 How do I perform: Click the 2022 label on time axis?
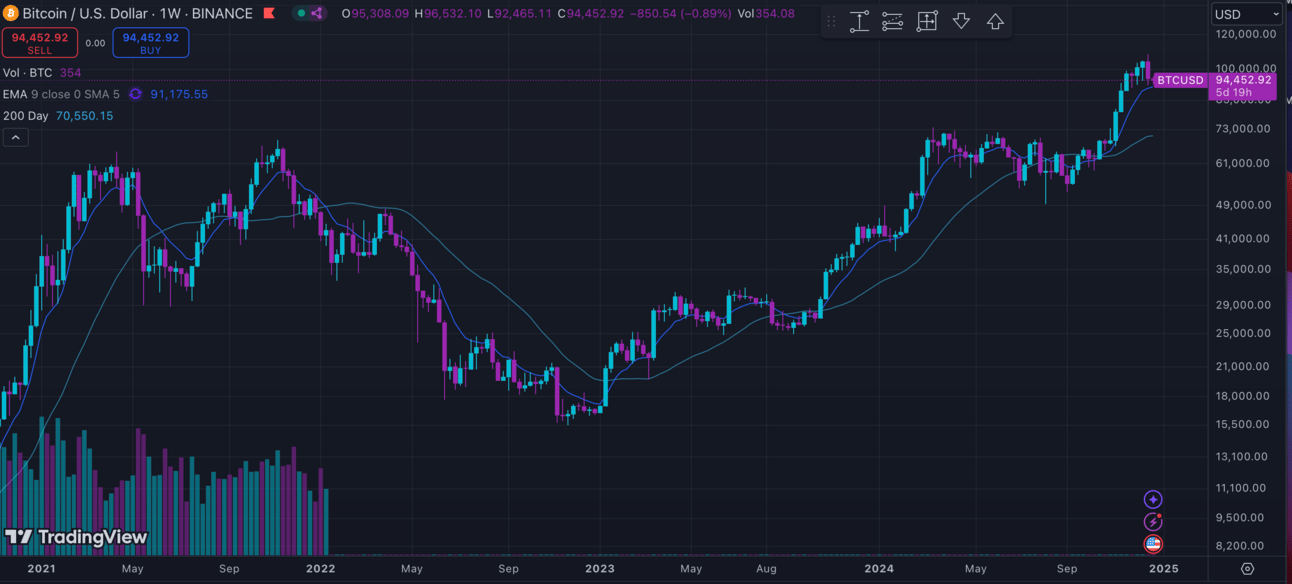coord(320,568)
